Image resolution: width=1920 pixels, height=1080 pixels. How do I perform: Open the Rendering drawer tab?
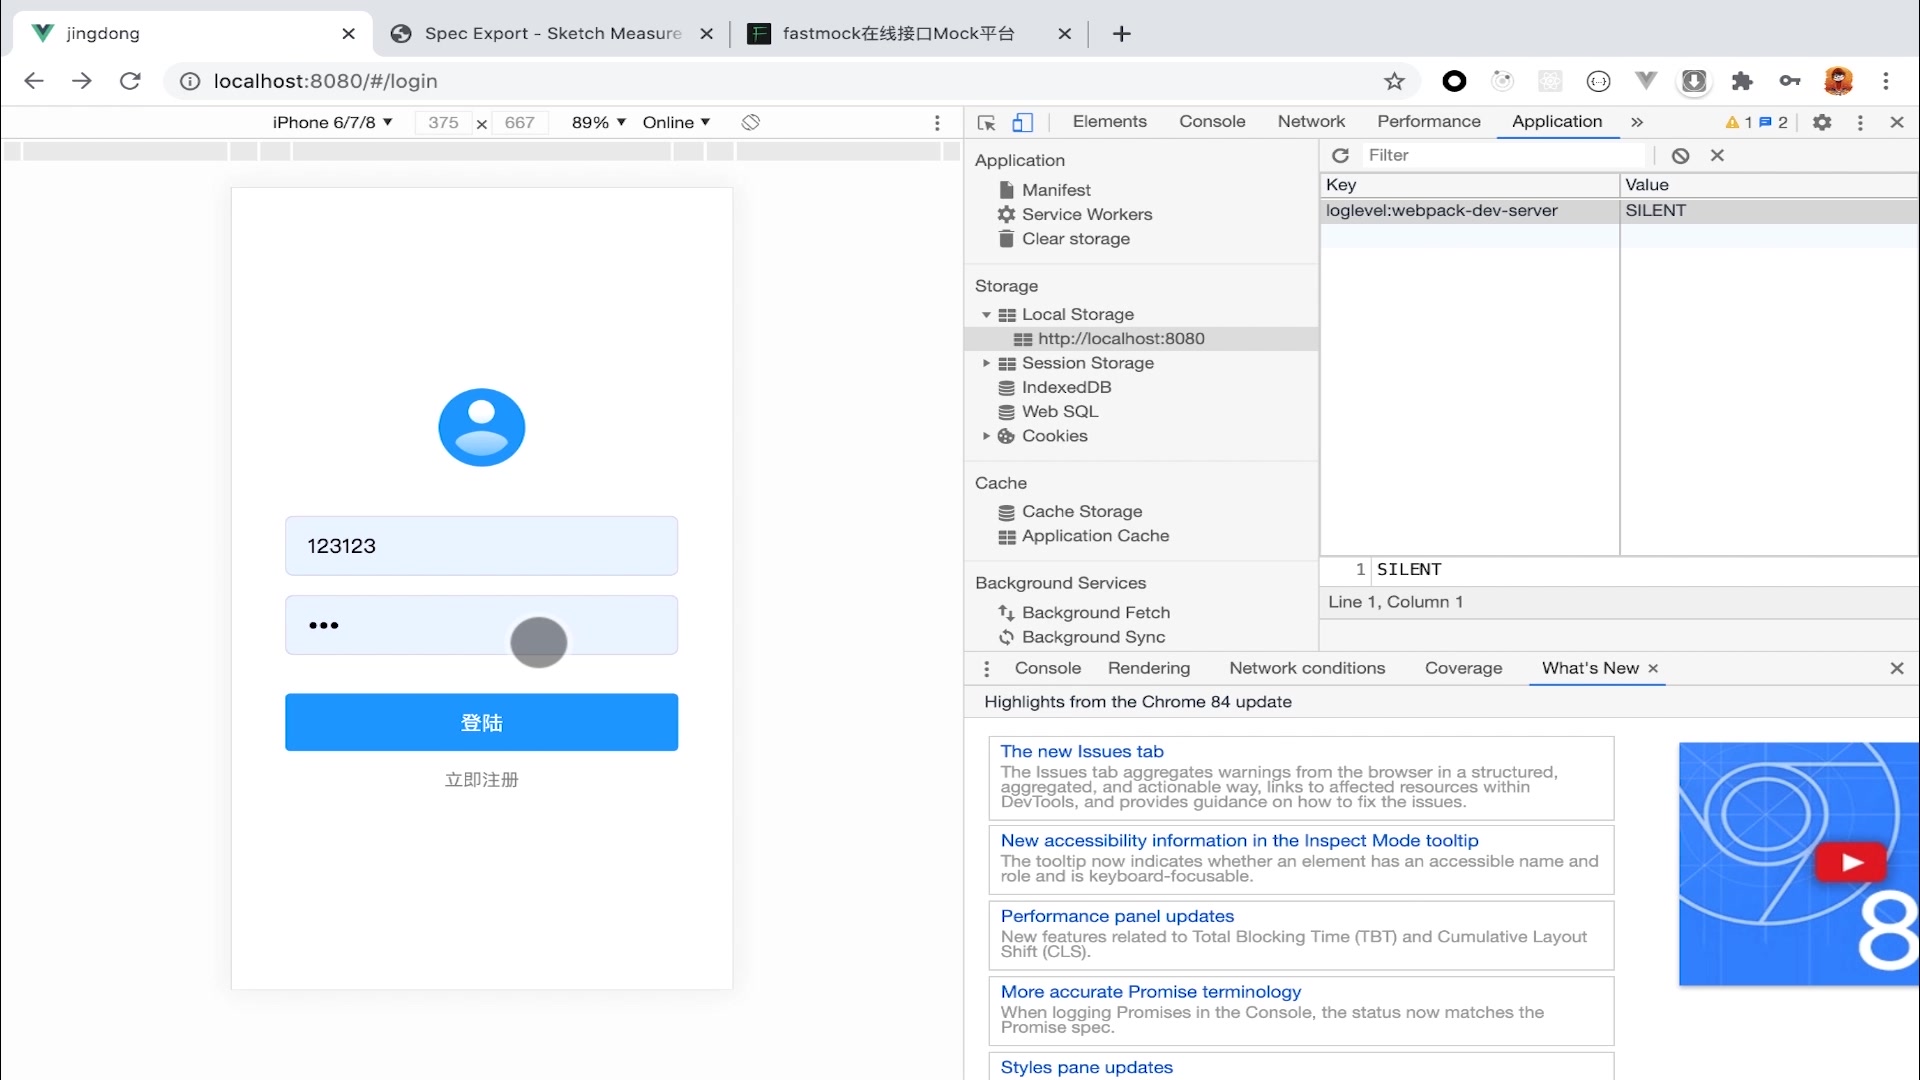[1148, 668]
